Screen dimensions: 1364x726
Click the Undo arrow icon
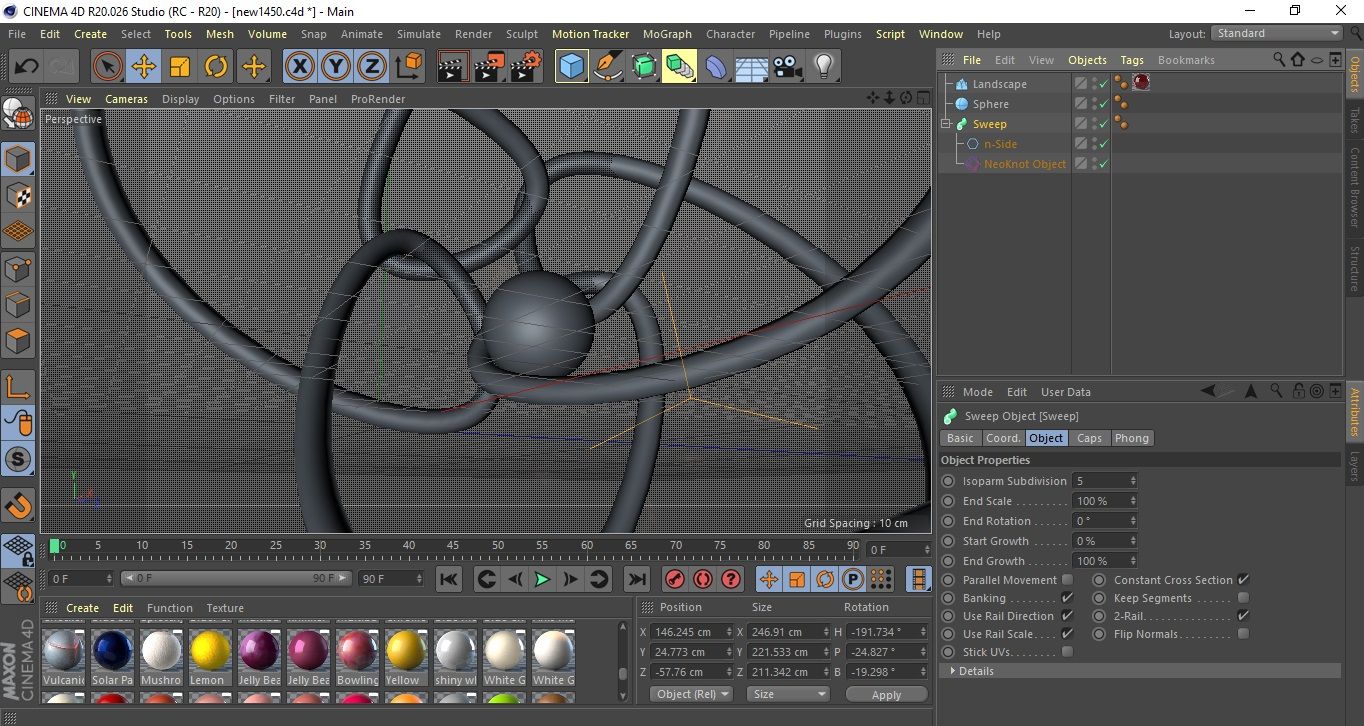[26, 67]
